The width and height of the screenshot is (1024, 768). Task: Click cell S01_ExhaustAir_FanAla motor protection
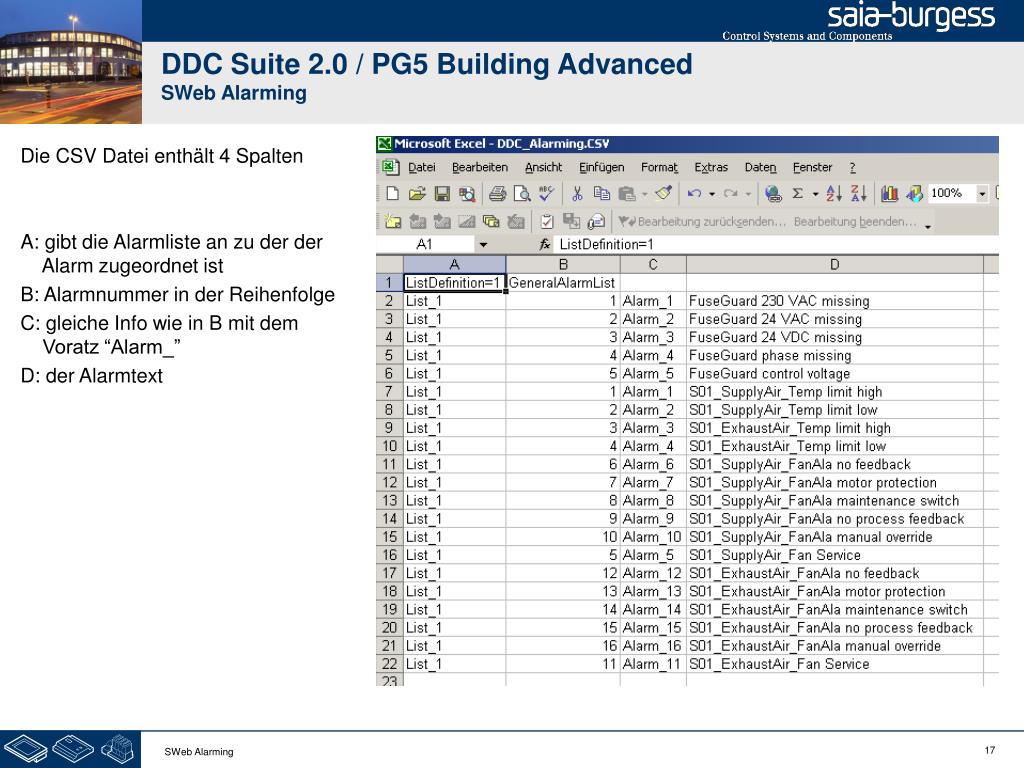[x=835, y=592]
